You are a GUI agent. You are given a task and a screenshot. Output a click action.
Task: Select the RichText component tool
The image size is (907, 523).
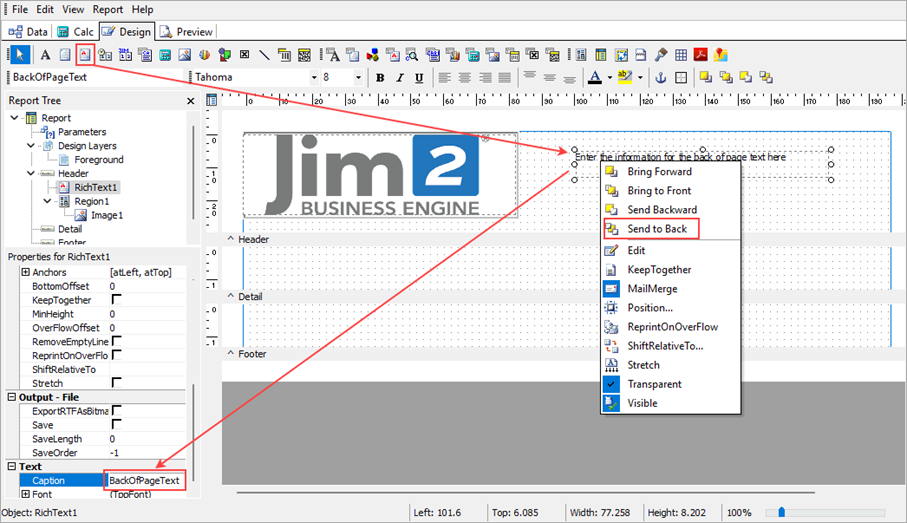click(85, 54)
